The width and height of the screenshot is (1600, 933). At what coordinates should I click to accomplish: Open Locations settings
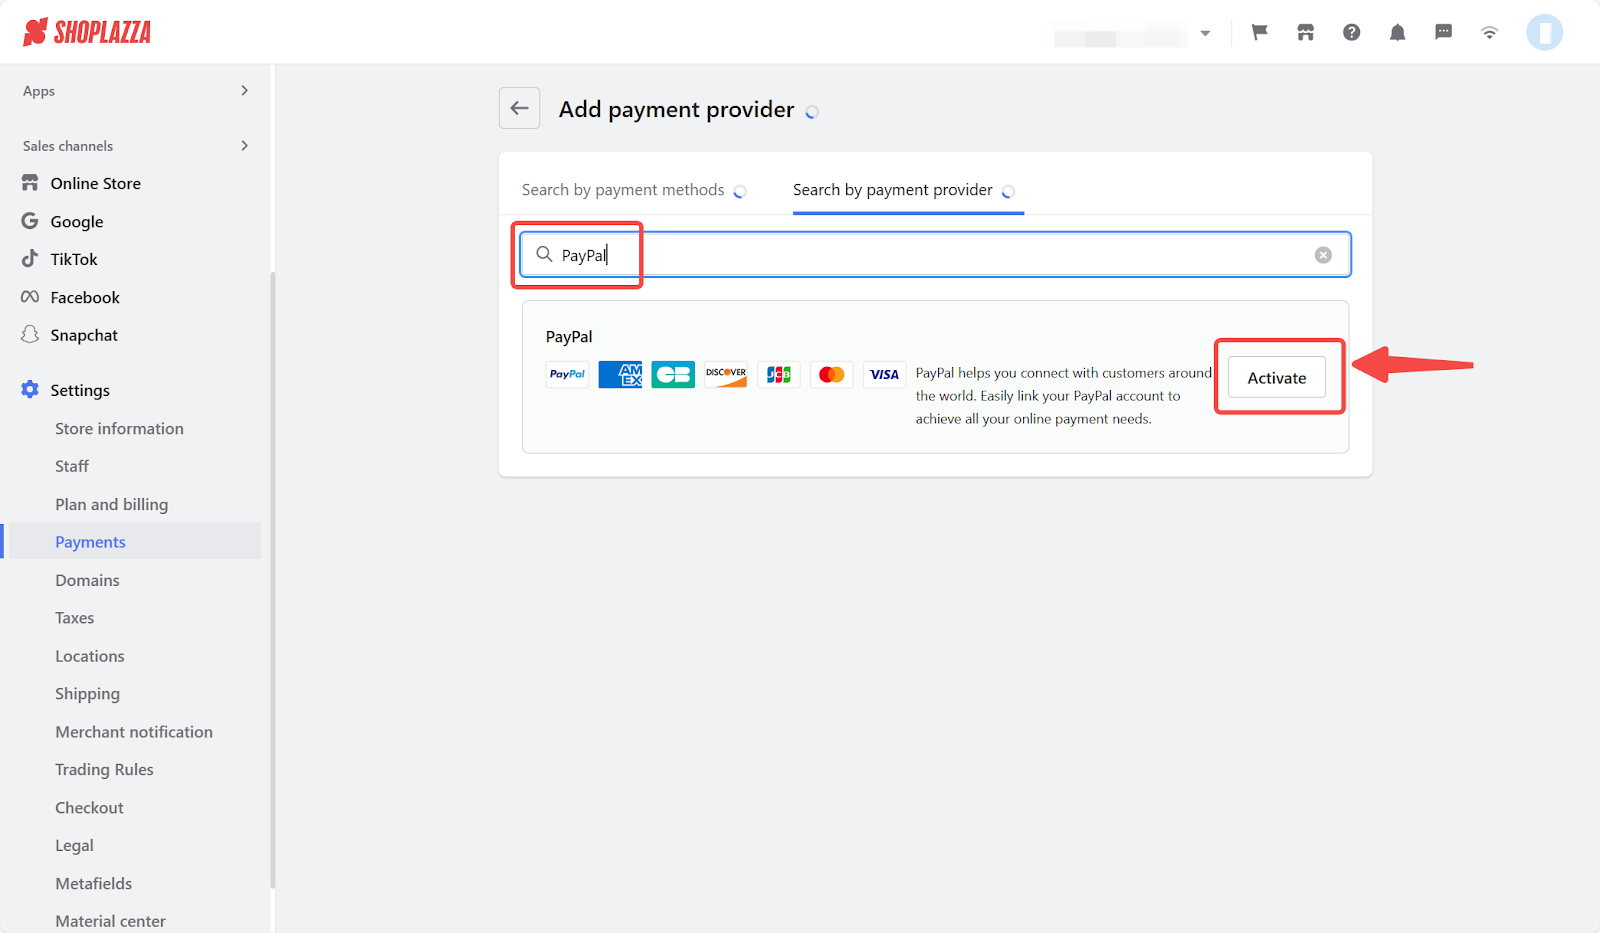click(90, 656)
